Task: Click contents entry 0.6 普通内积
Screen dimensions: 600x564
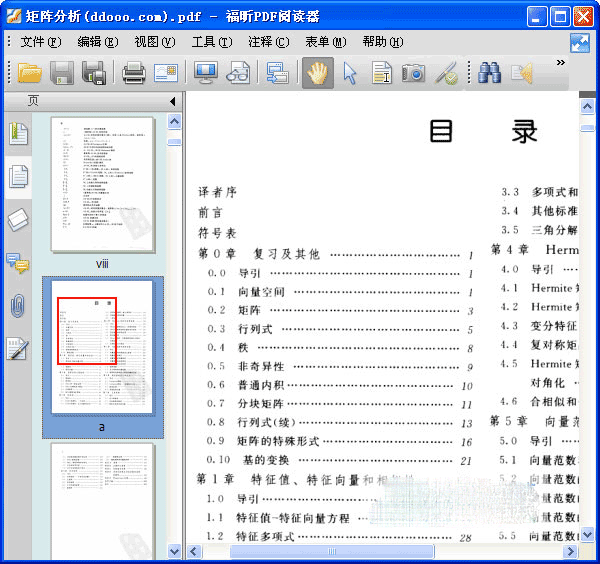Action: click(x=341, y=385)
